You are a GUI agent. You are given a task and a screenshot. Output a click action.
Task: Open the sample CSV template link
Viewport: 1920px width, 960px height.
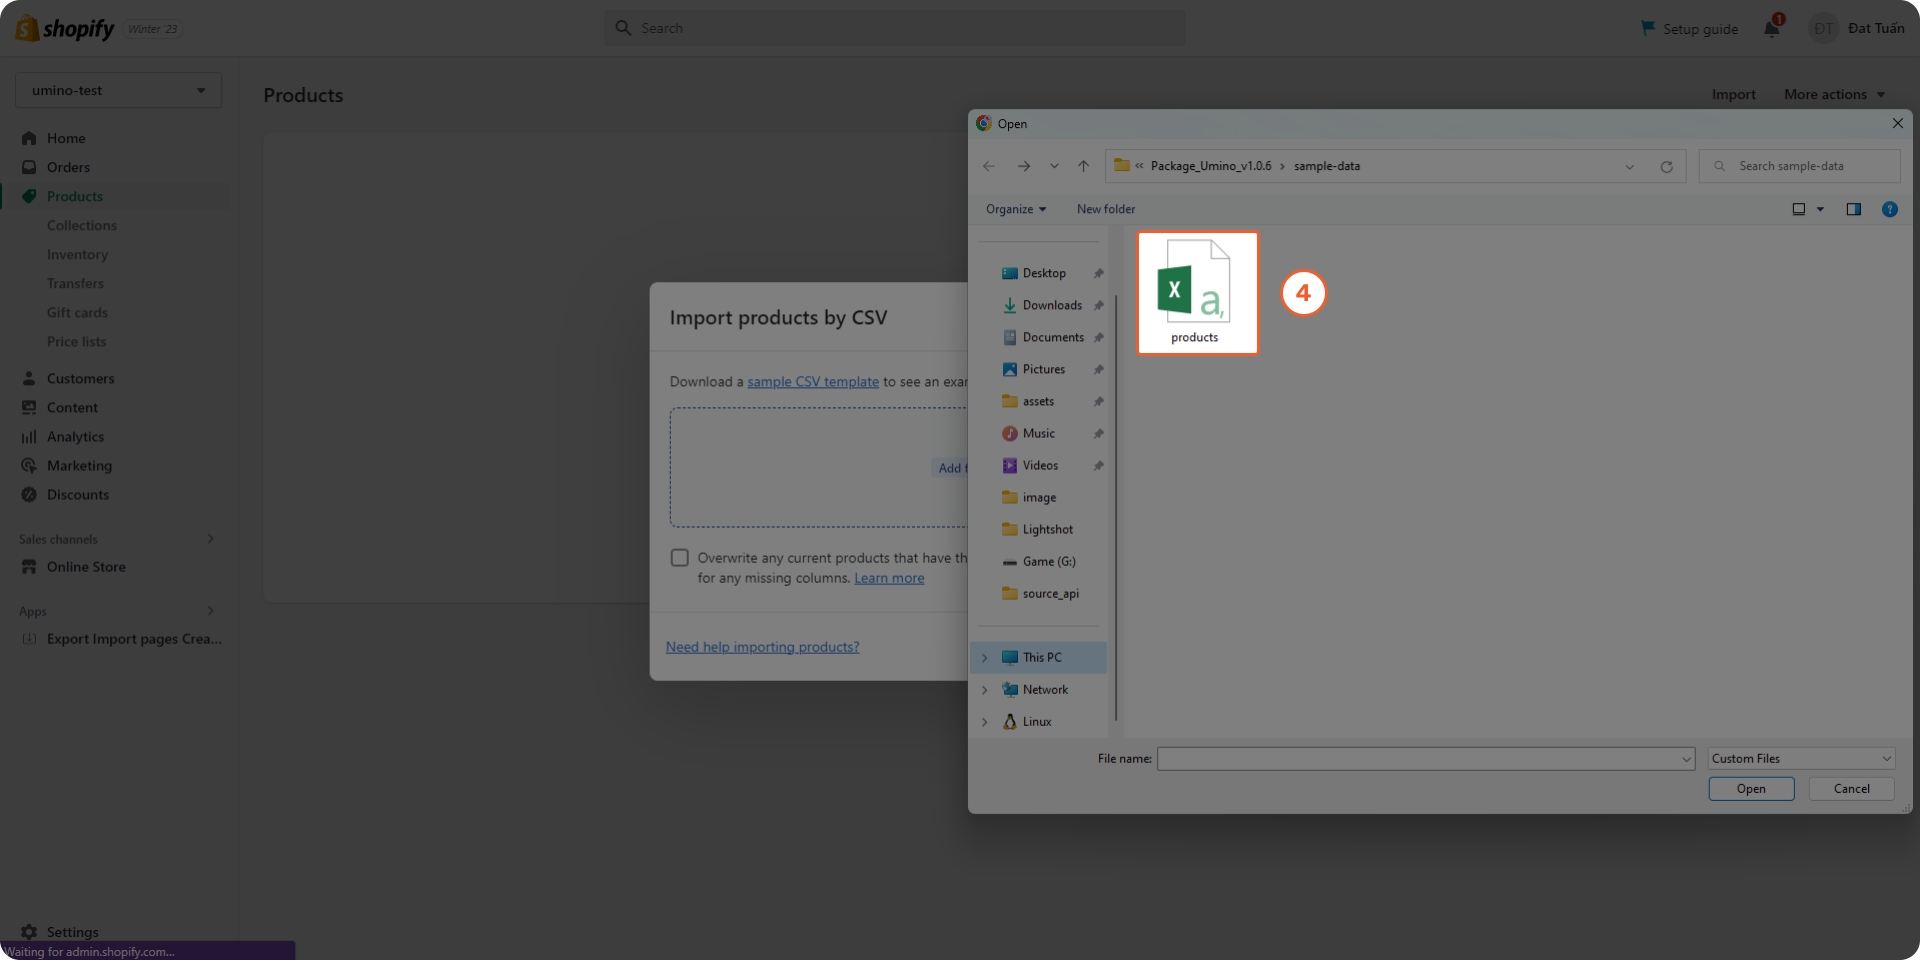pos(812,382)
